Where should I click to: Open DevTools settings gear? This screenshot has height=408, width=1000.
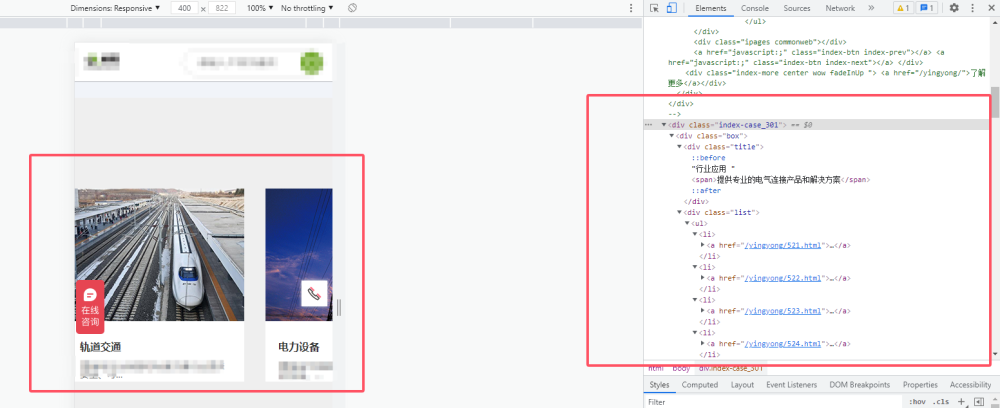pos(954,8)
